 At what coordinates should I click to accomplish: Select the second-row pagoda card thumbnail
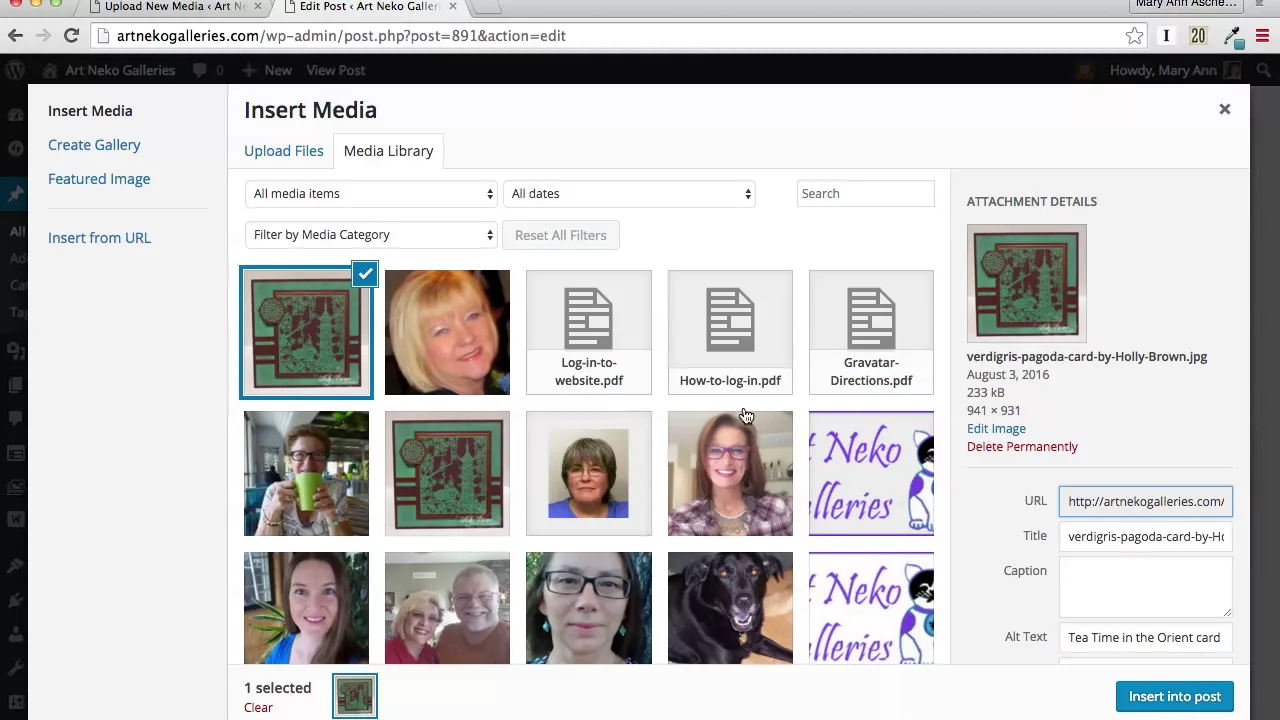pos(447,473)
